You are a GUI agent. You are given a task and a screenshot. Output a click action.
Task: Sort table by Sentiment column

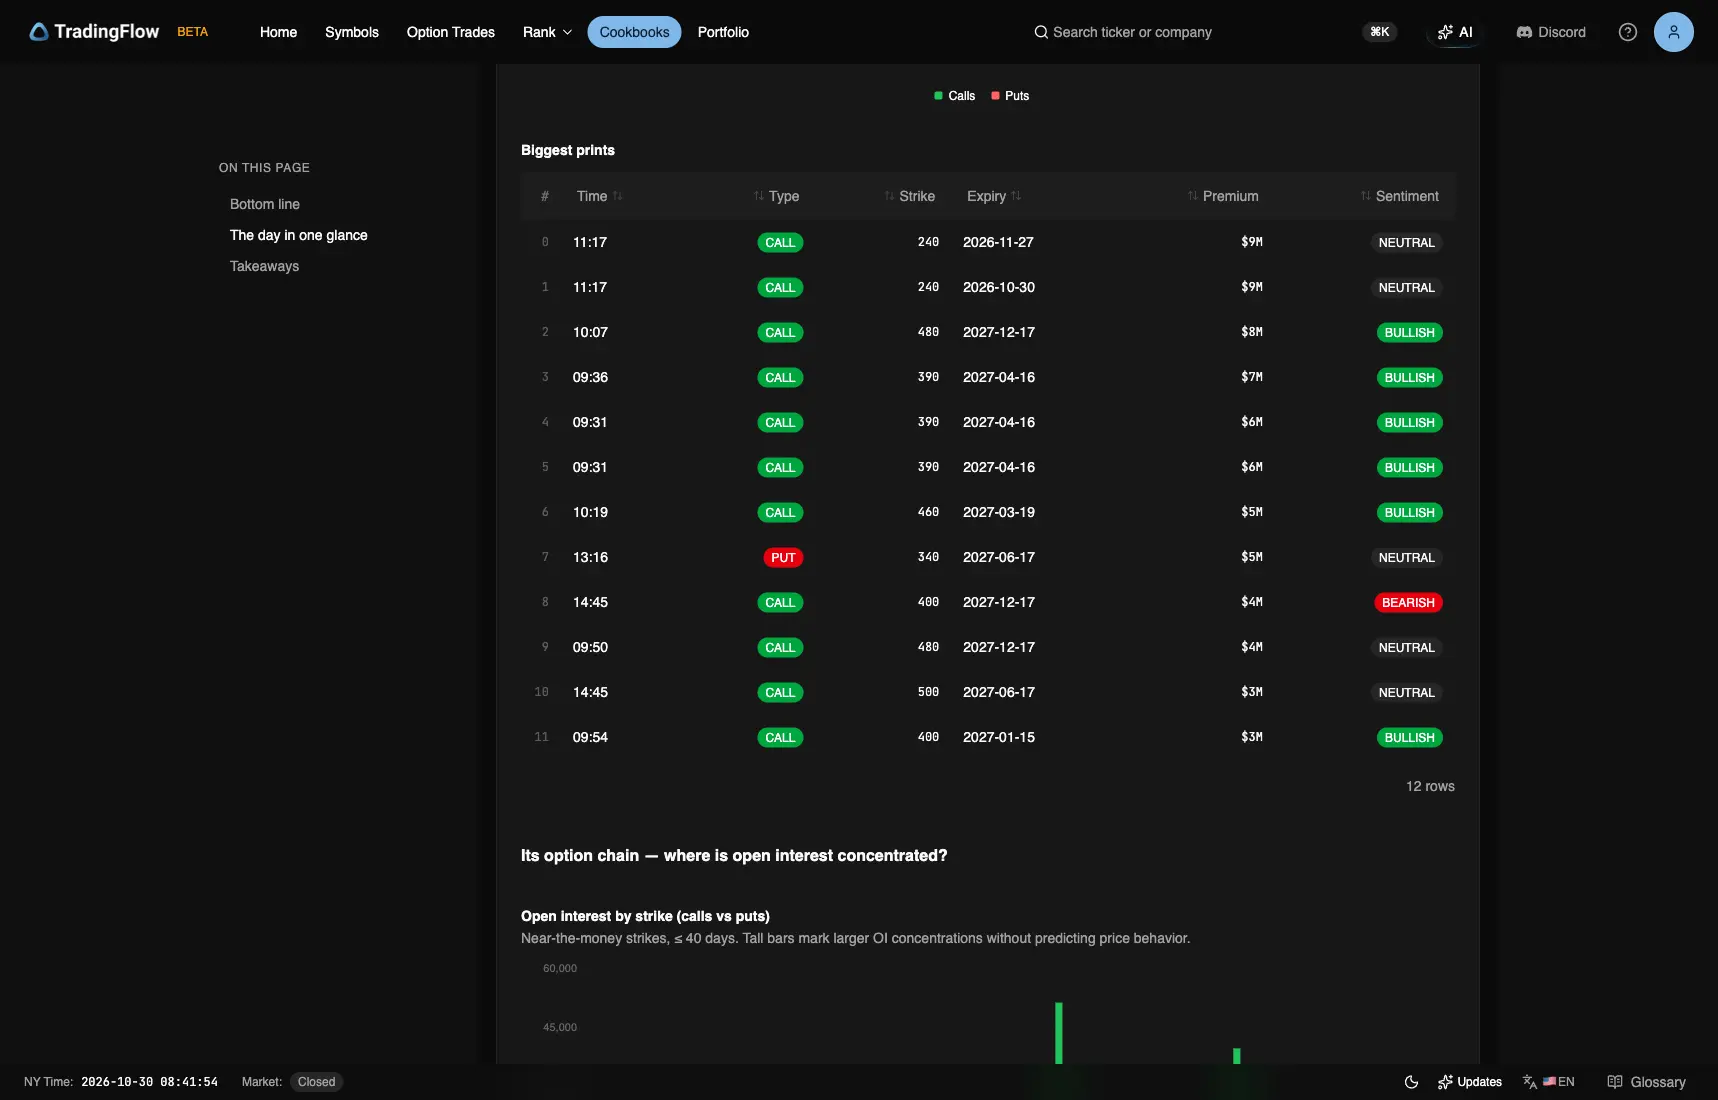pyautogui.click(x=1399, y=196)
